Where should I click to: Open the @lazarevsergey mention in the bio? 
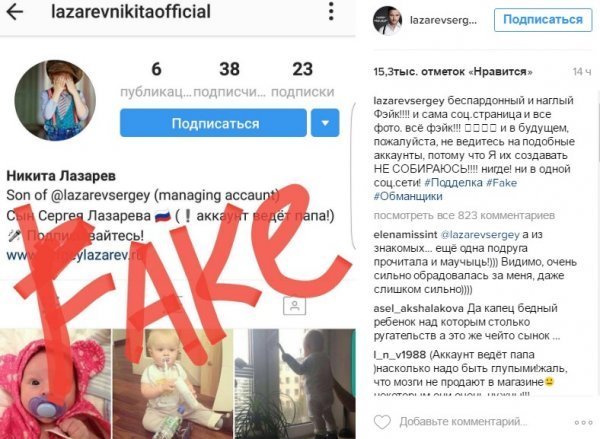coord(100,195)
